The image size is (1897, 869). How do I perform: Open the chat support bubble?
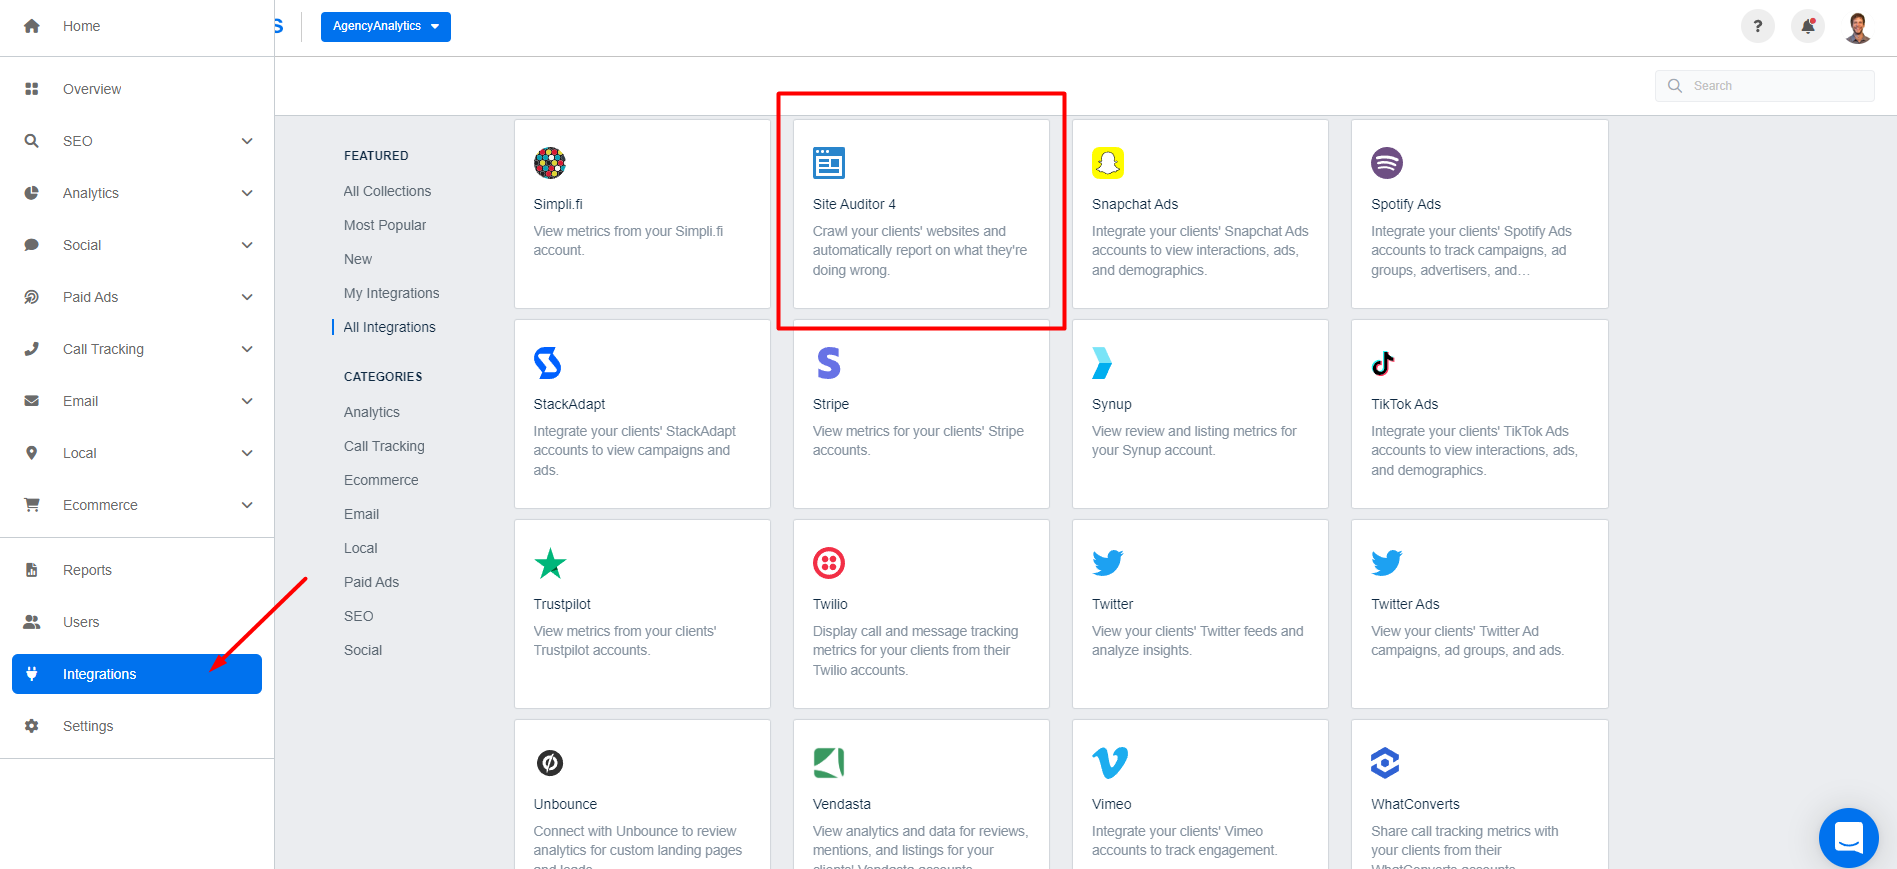pyautogui.click(x=1849, y=838)
